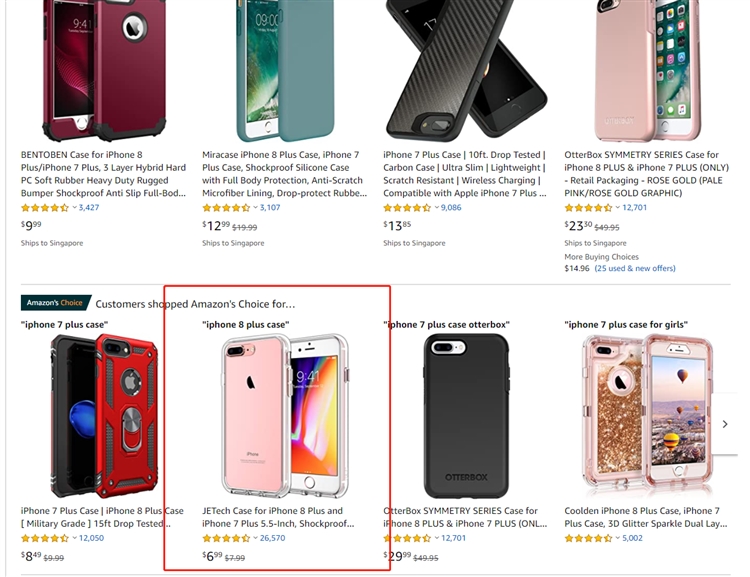Open the 5,002 reviews count link
The image size is (750, 577).
tap(631, 538)
